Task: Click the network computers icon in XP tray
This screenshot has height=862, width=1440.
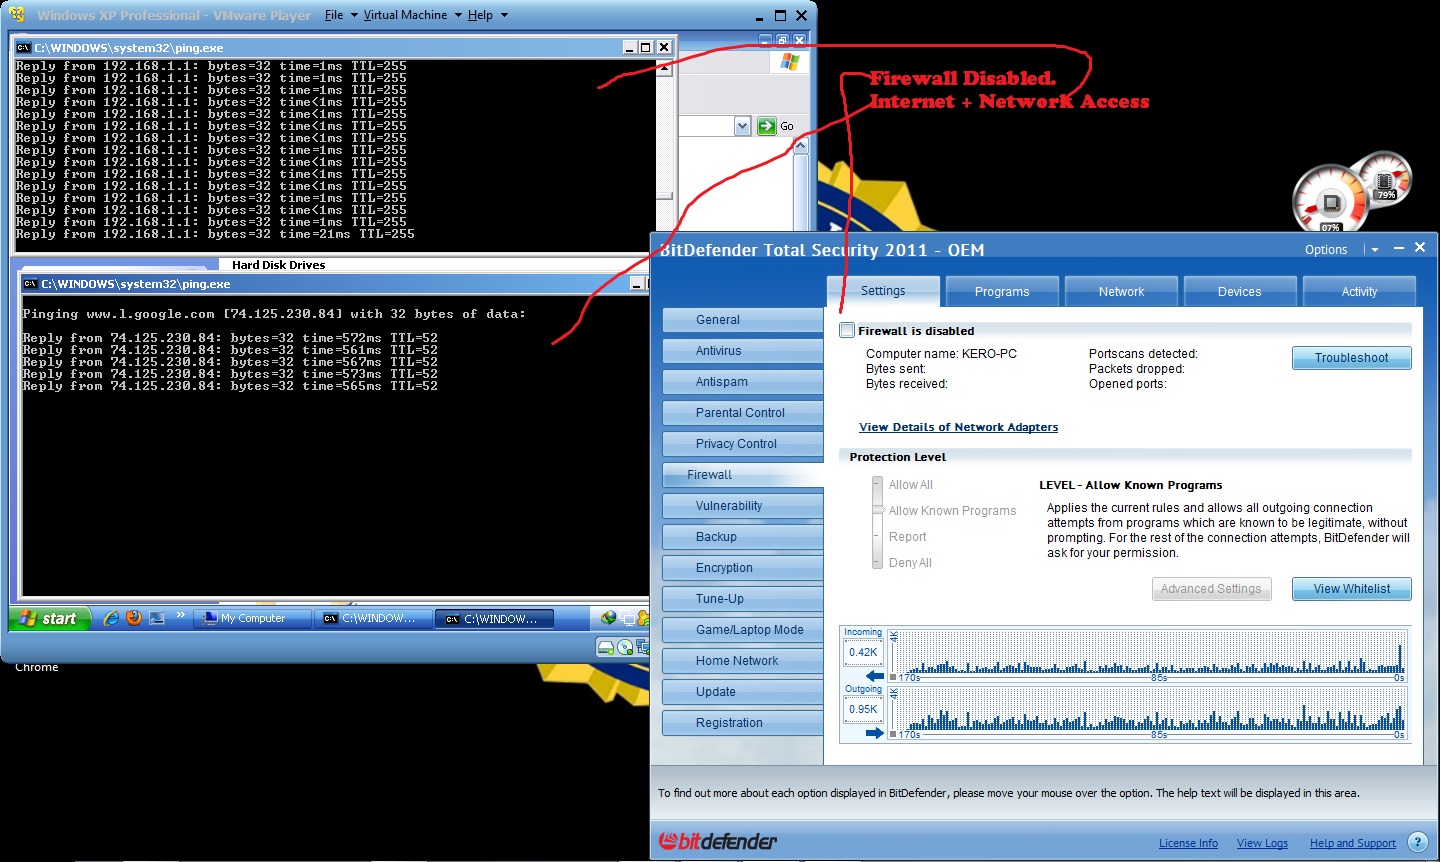Action: [627, 619]
